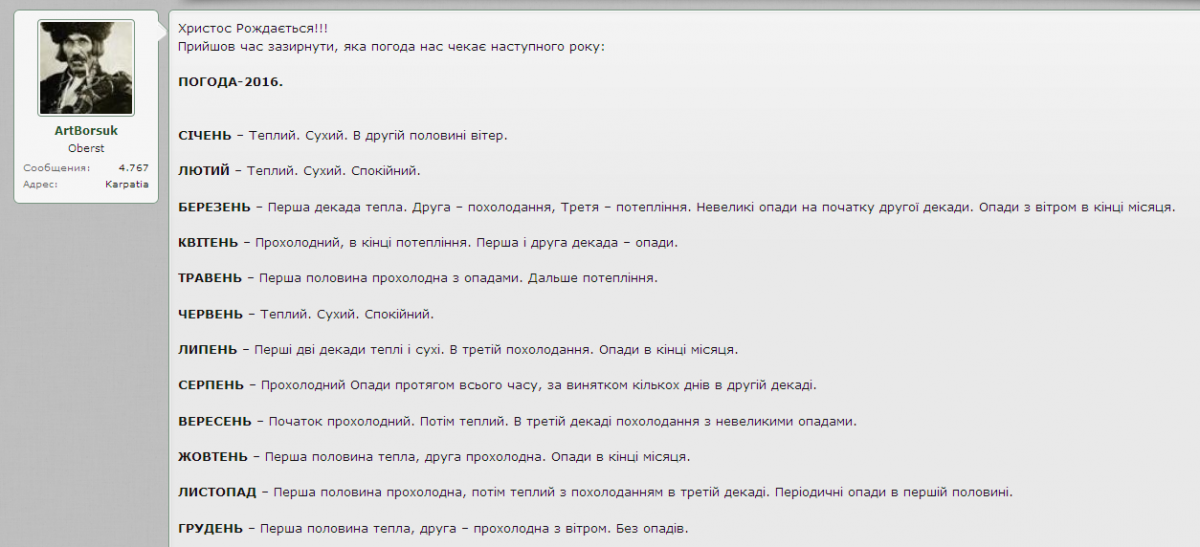The image size is (1200, 547).
Task: Click the КВІТЕНЬ forecast line
Action: click(428, 242)
